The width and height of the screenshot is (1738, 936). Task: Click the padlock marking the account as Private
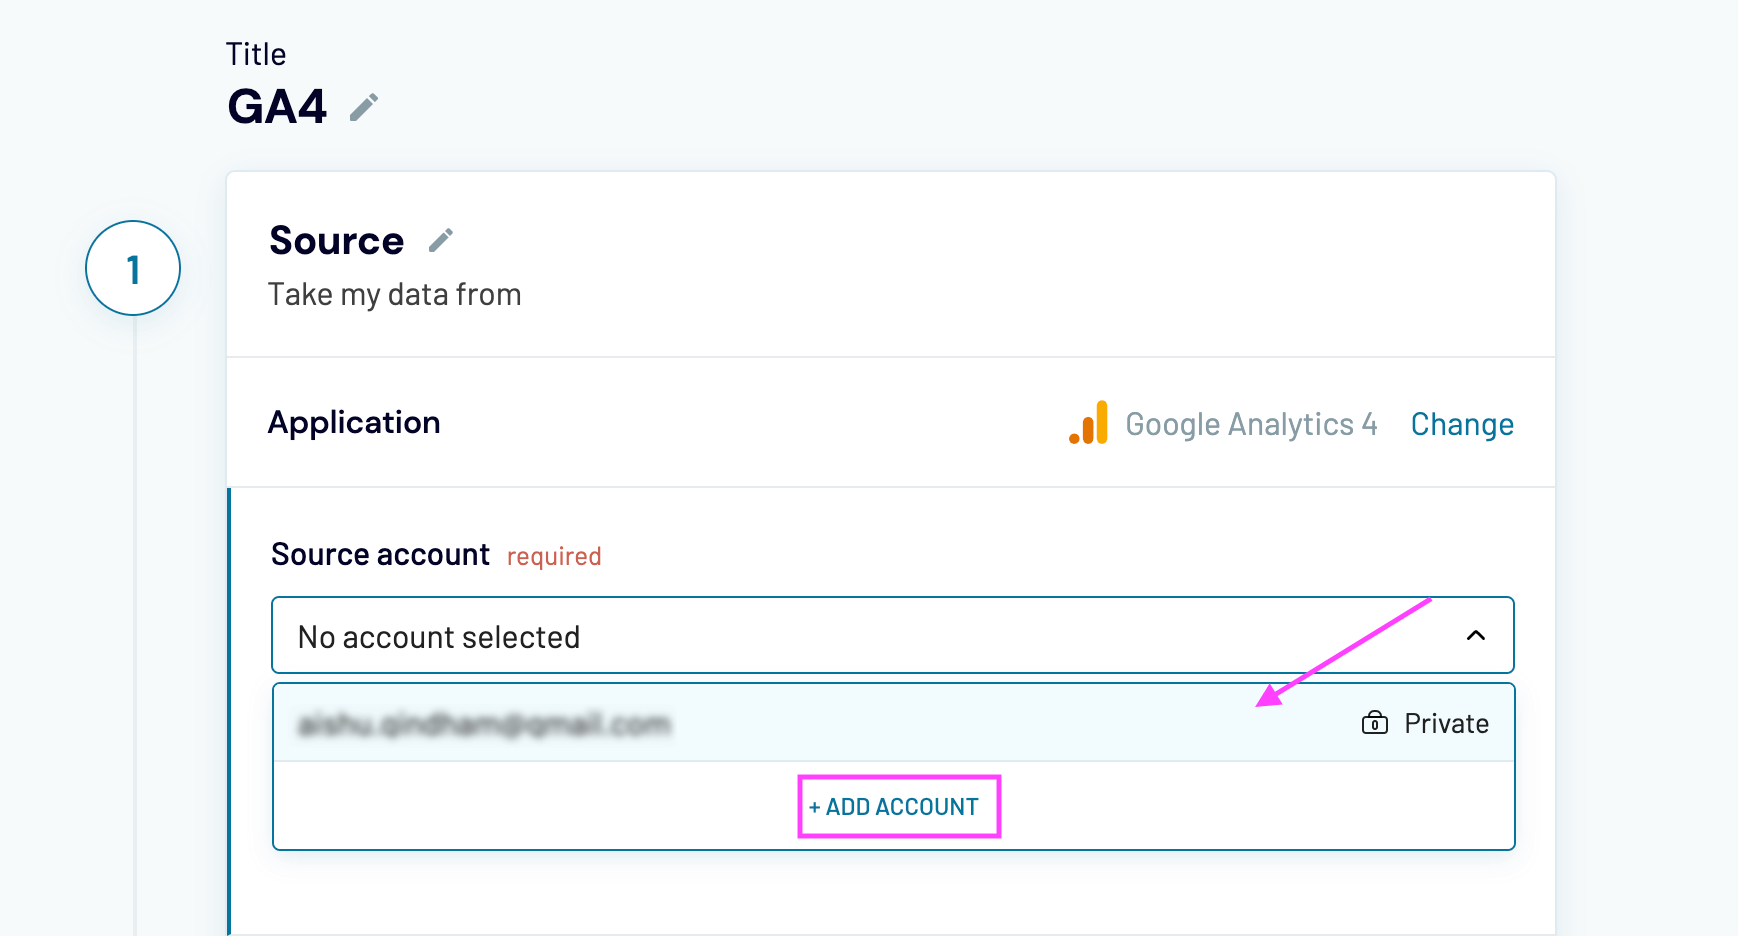(1374, 722)
